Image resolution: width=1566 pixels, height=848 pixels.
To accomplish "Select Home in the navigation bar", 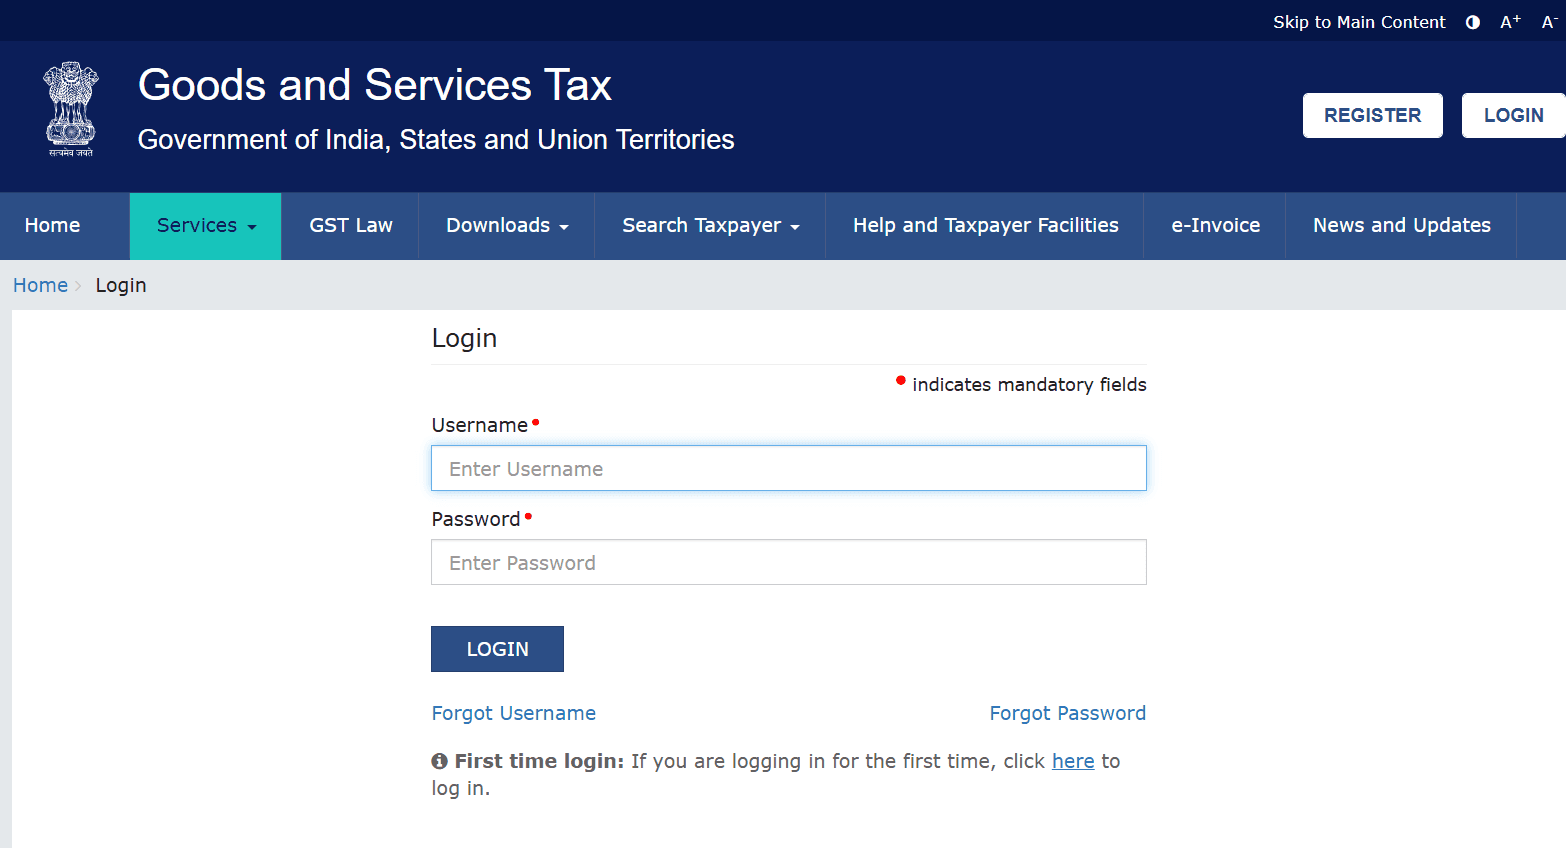I will pyautogui.click(x=52, y=225).
